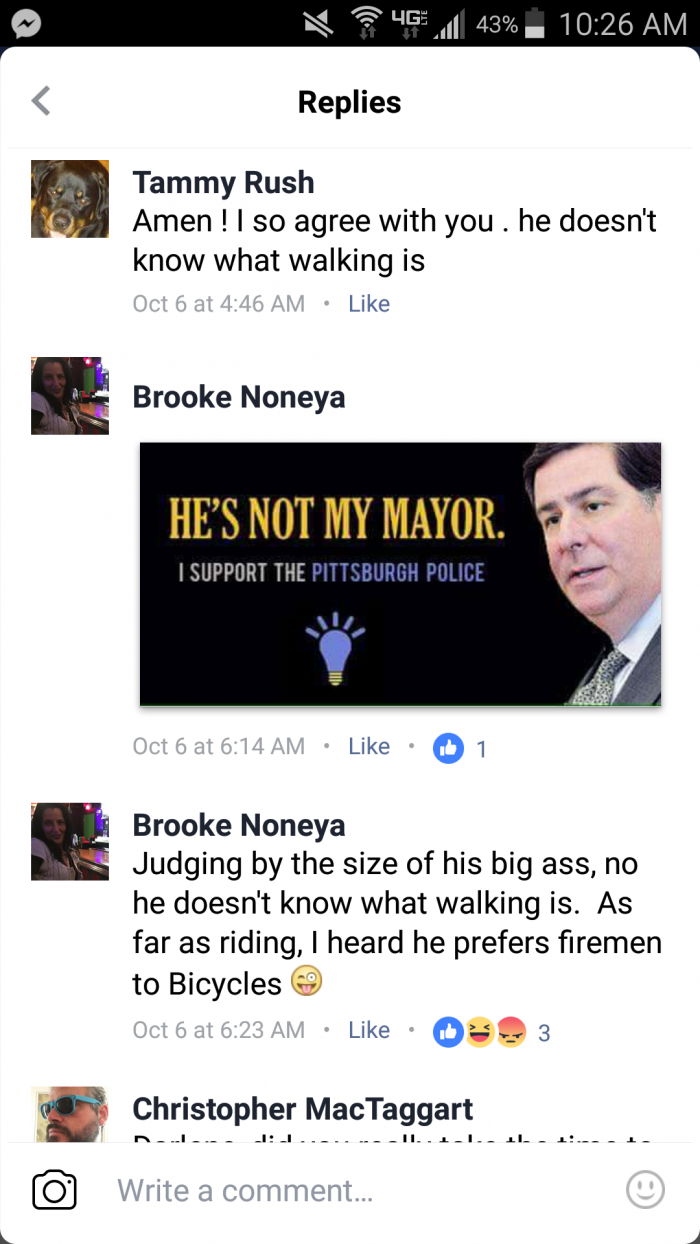Open camera icon to attach photo
The height and width of the screenshot is (1244, 700).
point(55,1190)
